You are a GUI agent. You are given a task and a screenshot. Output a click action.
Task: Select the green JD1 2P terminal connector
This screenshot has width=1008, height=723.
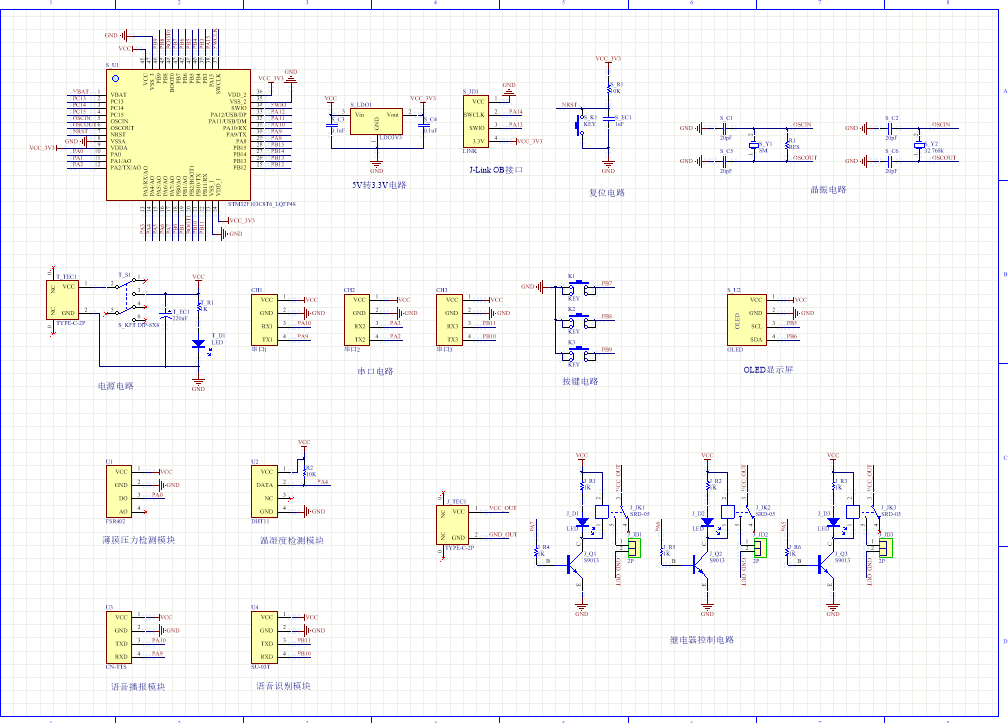tap(636, 547)
